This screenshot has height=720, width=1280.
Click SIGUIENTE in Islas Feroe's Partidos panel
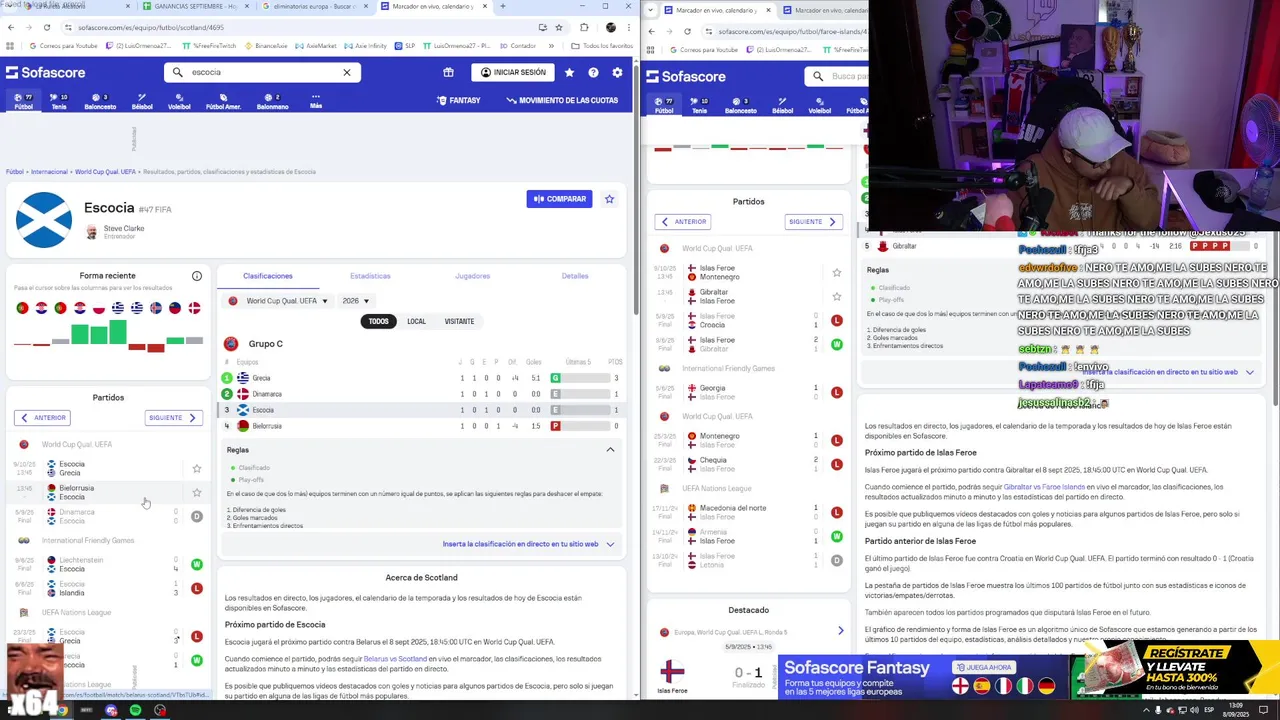(x=813, y=222)
